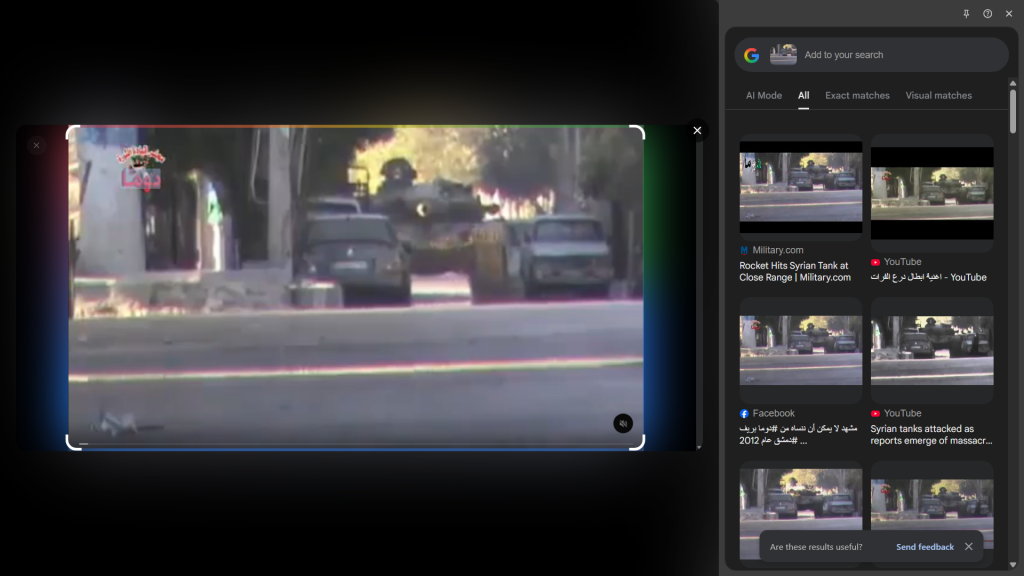Open Military.com 'Rocket Hits Syrian Tank' result
1024x576 pixels.
[795, 271]
